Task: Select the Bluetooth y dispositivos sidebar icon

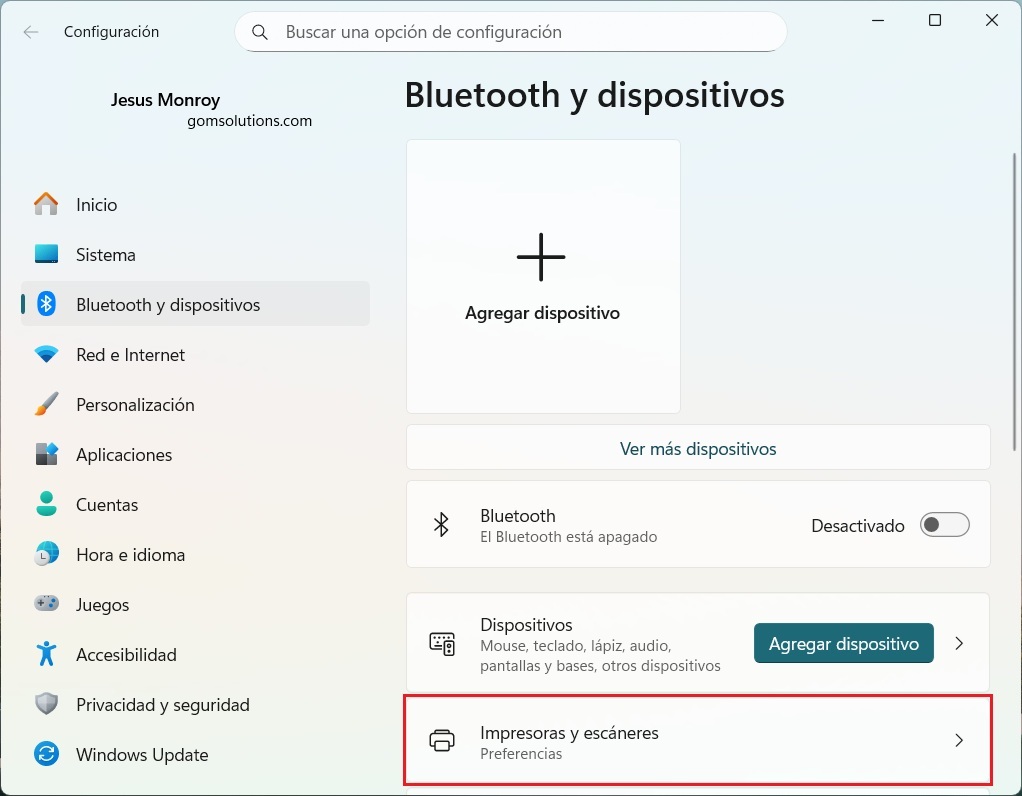Action: tap(46, 304)
